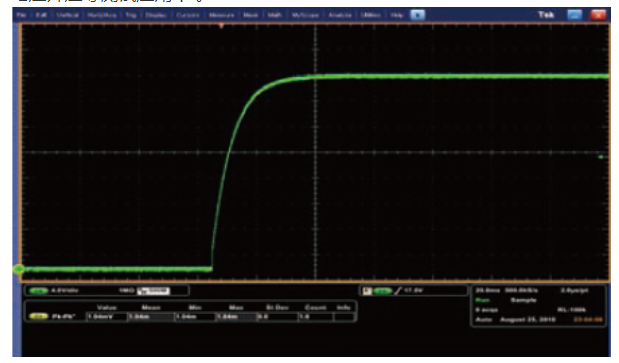
Task: Open the Trig menu
Action: (x=131, y=15)
